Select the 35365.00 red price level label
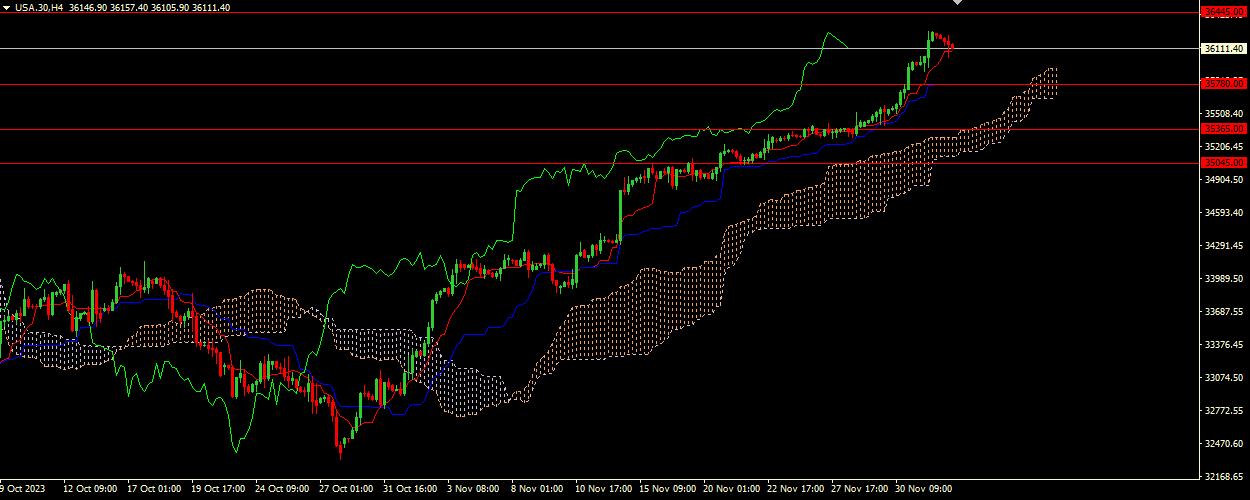Screen dimensions: 1250x500 [x=1224, y=129]
